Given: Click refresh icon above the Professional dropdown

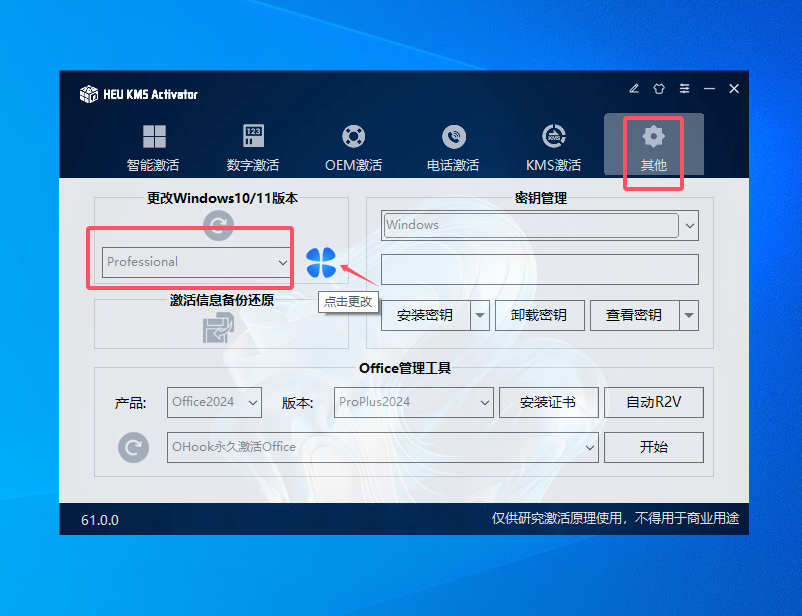Looking at the screenshot, I should coord(218,226).
